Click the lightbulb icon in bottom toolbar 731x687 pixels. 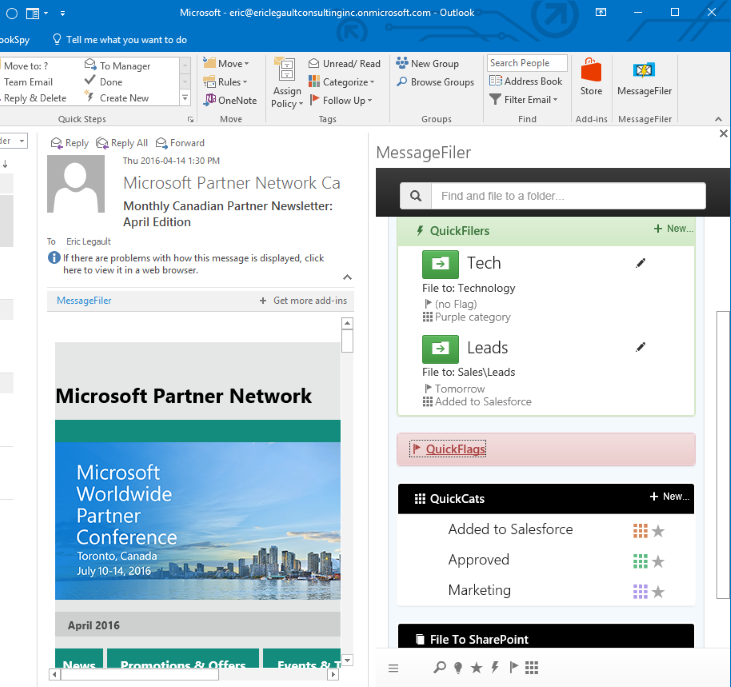click(458, 667)
